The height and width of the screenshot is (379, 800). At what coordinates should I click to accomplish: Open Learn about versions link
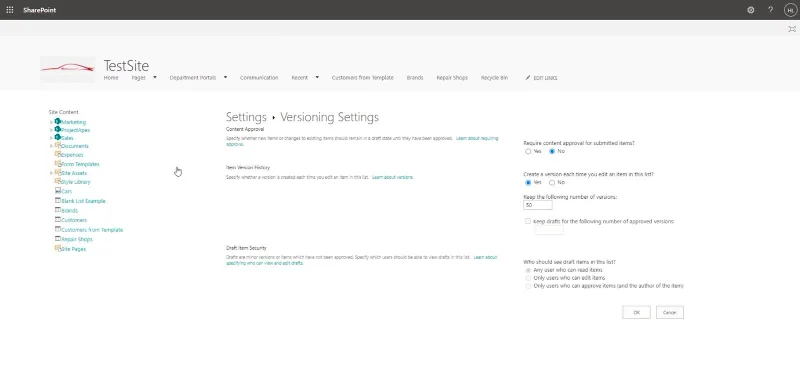tap(393, 177)
